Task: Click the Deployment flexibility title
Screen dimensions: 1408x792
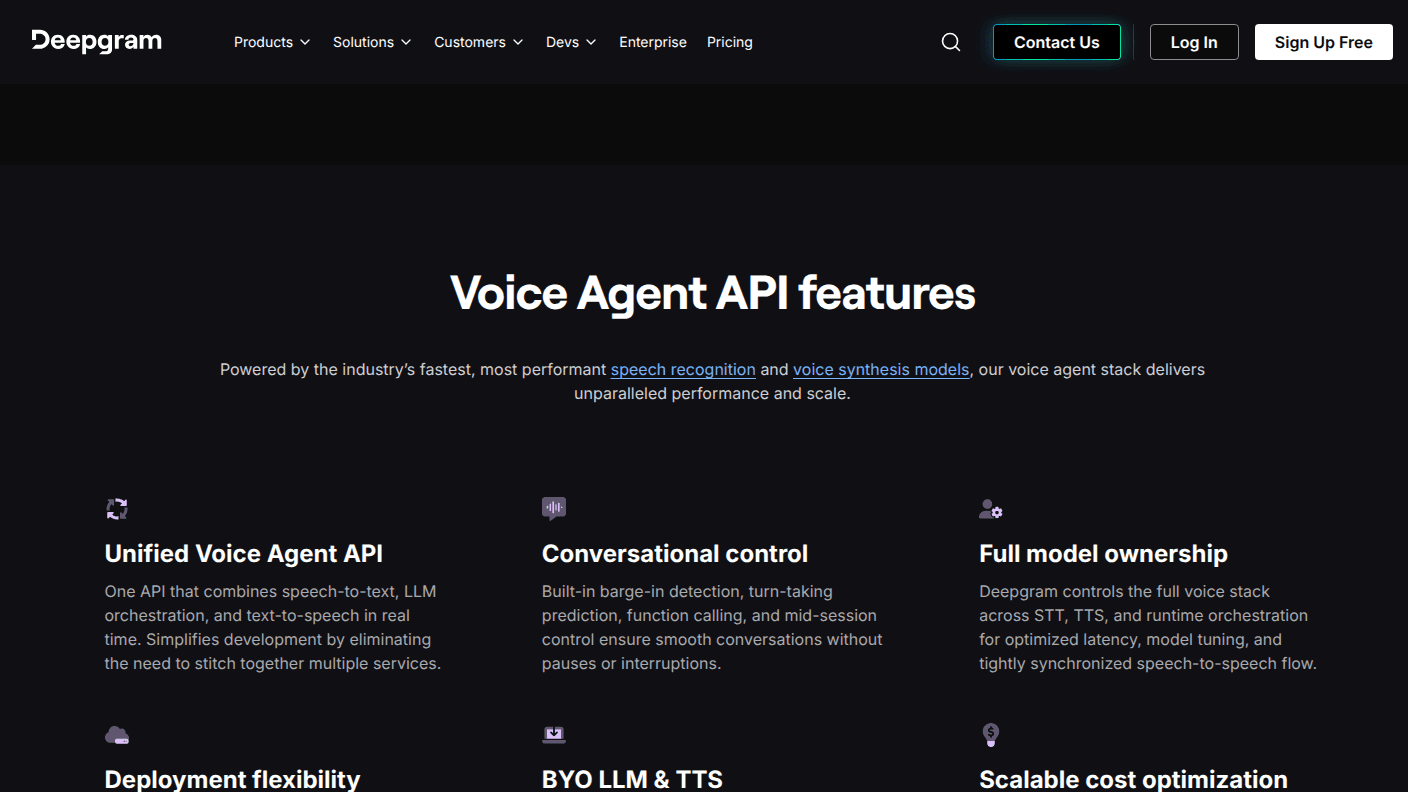Action: coord(232,779)
